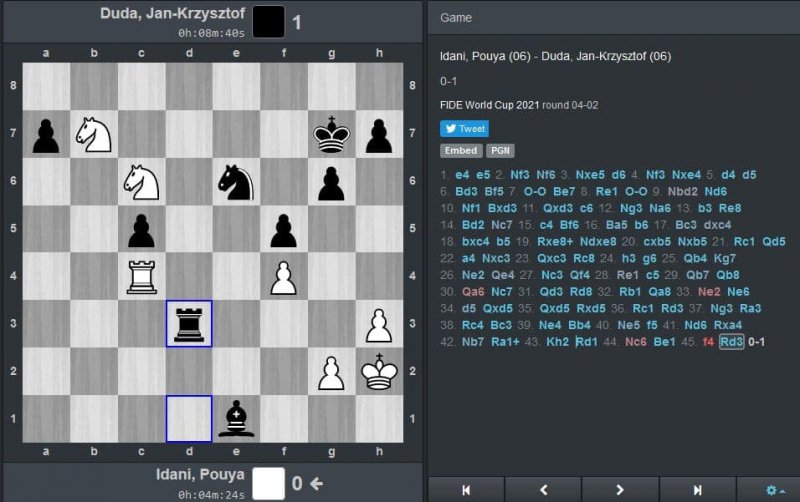Download game via PGN button
Viewport: 800px width, 502px height.
point(500,150)
